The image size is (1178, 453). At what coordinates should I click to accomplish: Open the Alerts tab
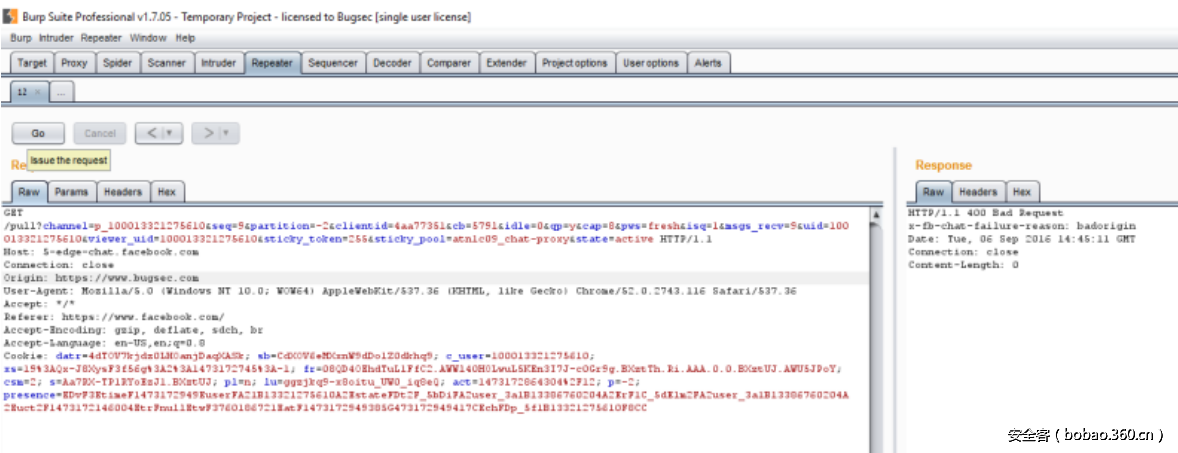707,63
